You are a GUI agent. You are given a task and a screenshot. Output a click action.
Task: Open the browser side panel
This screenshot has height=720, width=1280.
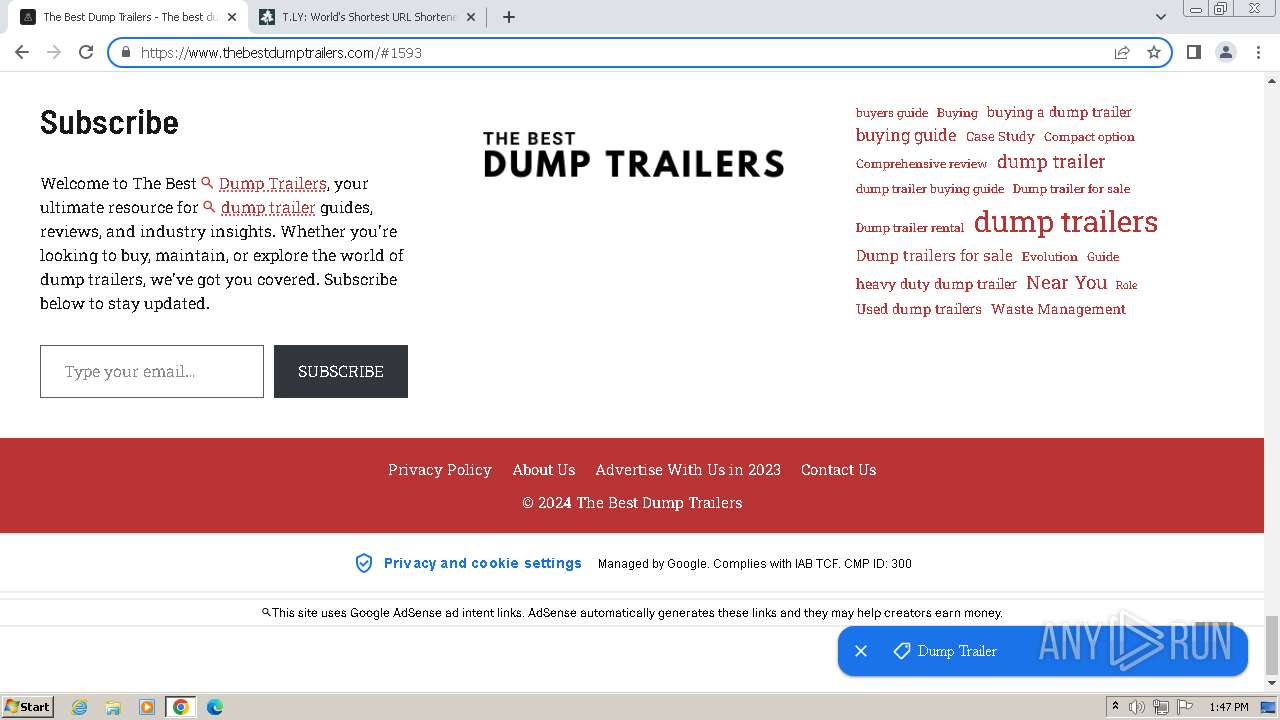[1193, 52]
